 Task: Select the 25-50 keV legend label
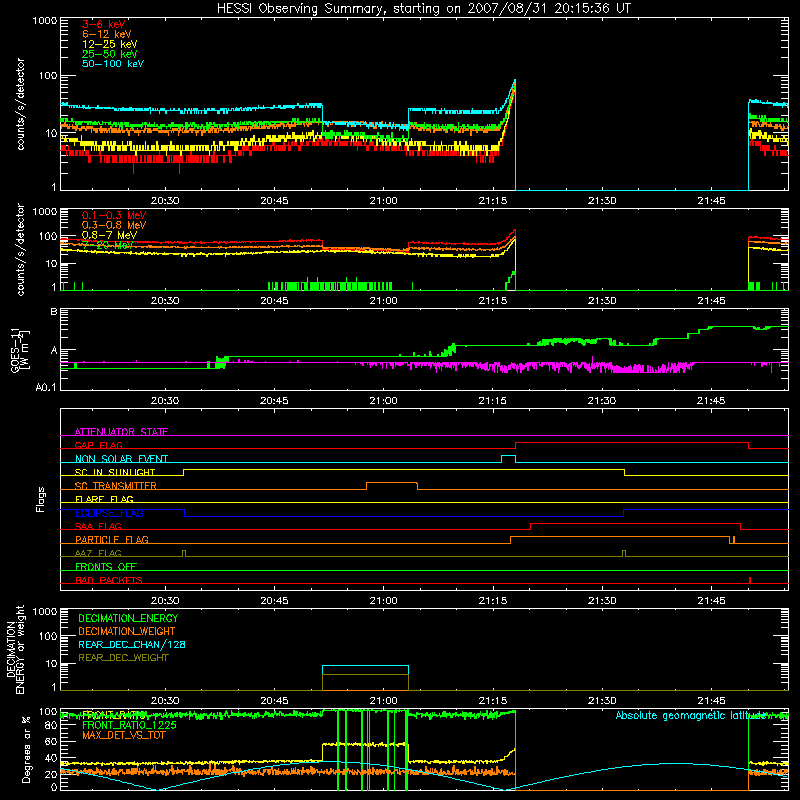110,54
